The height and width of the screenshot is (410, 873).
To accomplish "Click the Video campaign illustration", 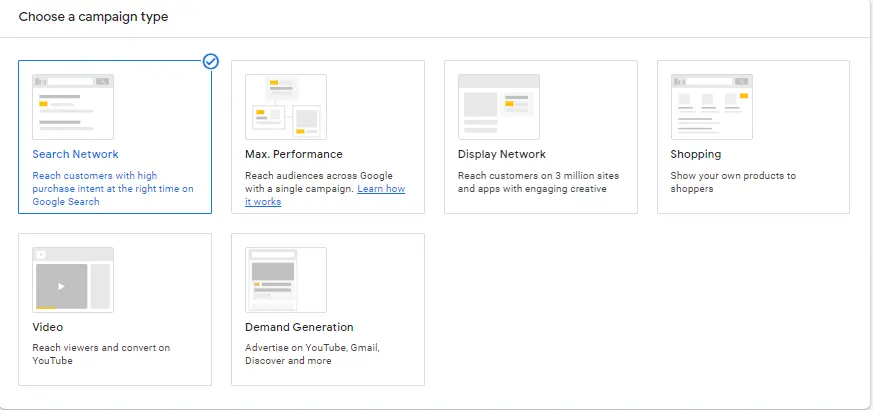I will tap(73, 280).
